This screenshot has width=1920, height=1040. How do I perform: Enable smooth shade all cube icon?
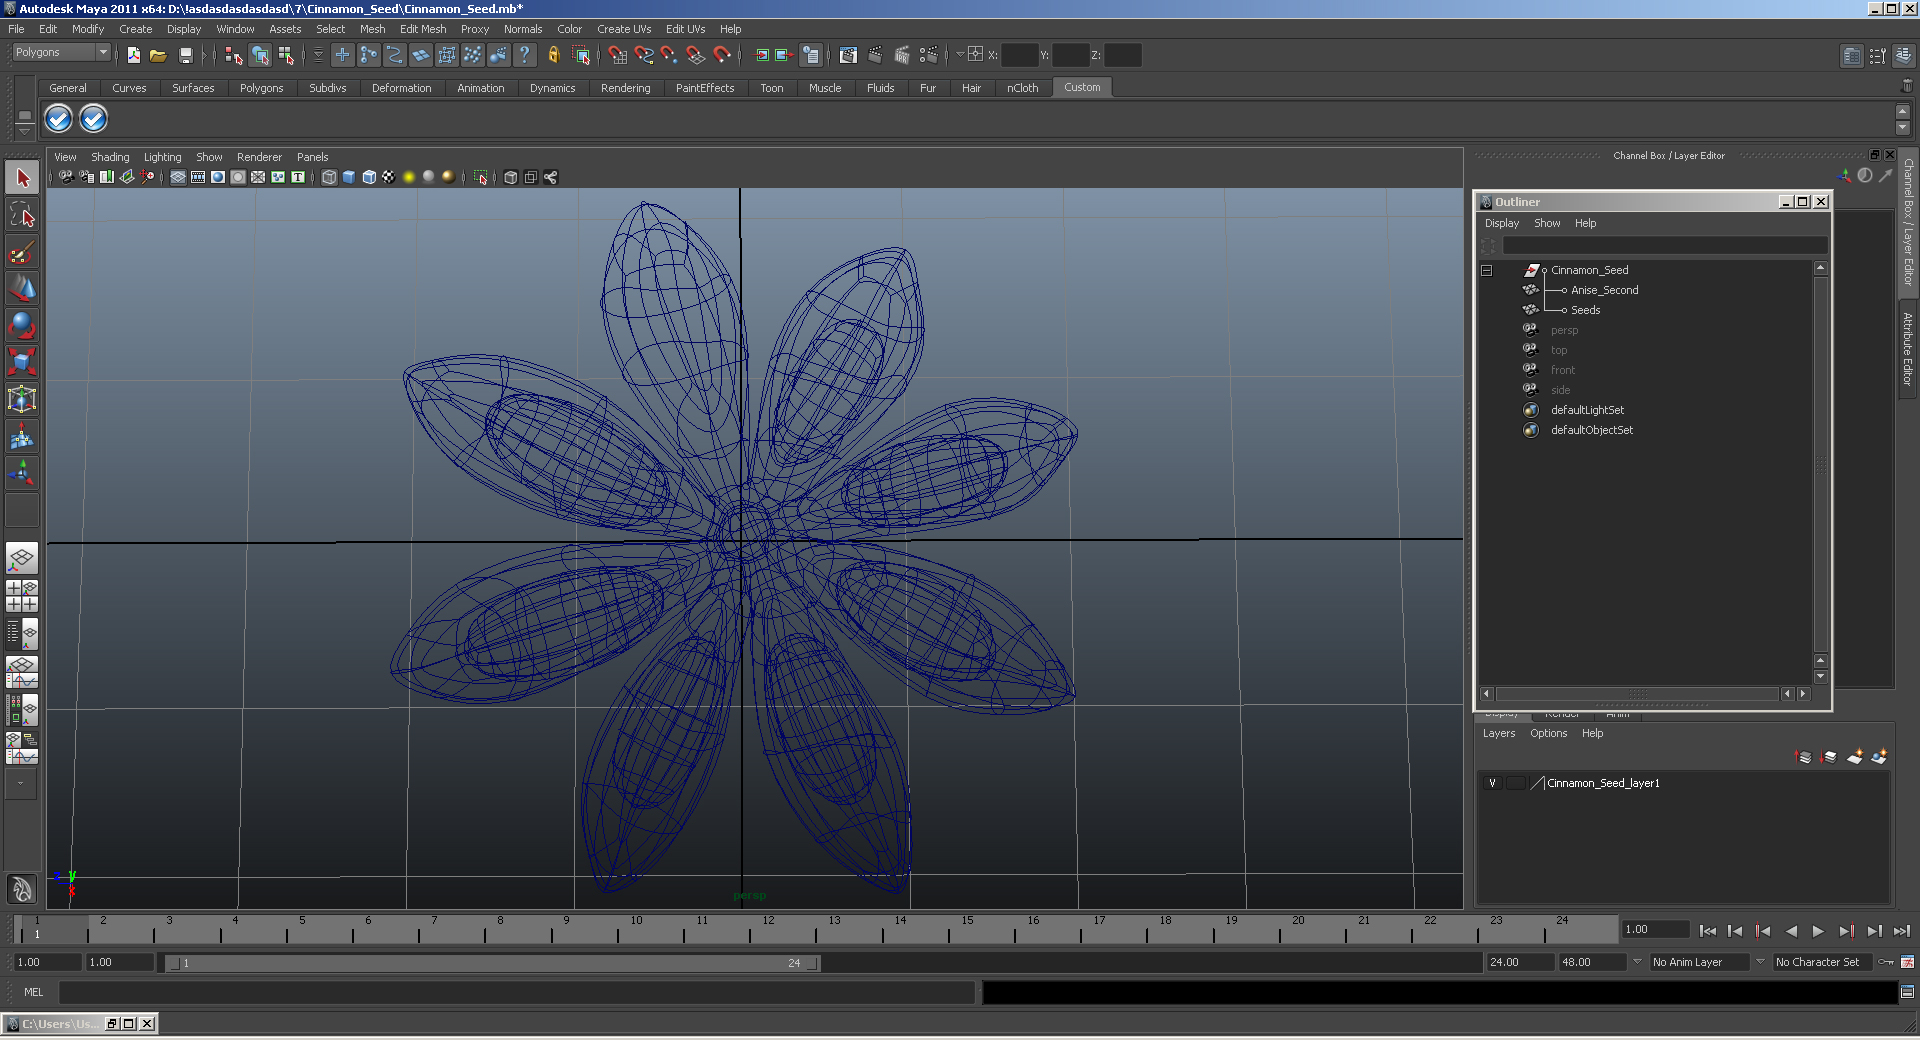click(x=349, y=177)
